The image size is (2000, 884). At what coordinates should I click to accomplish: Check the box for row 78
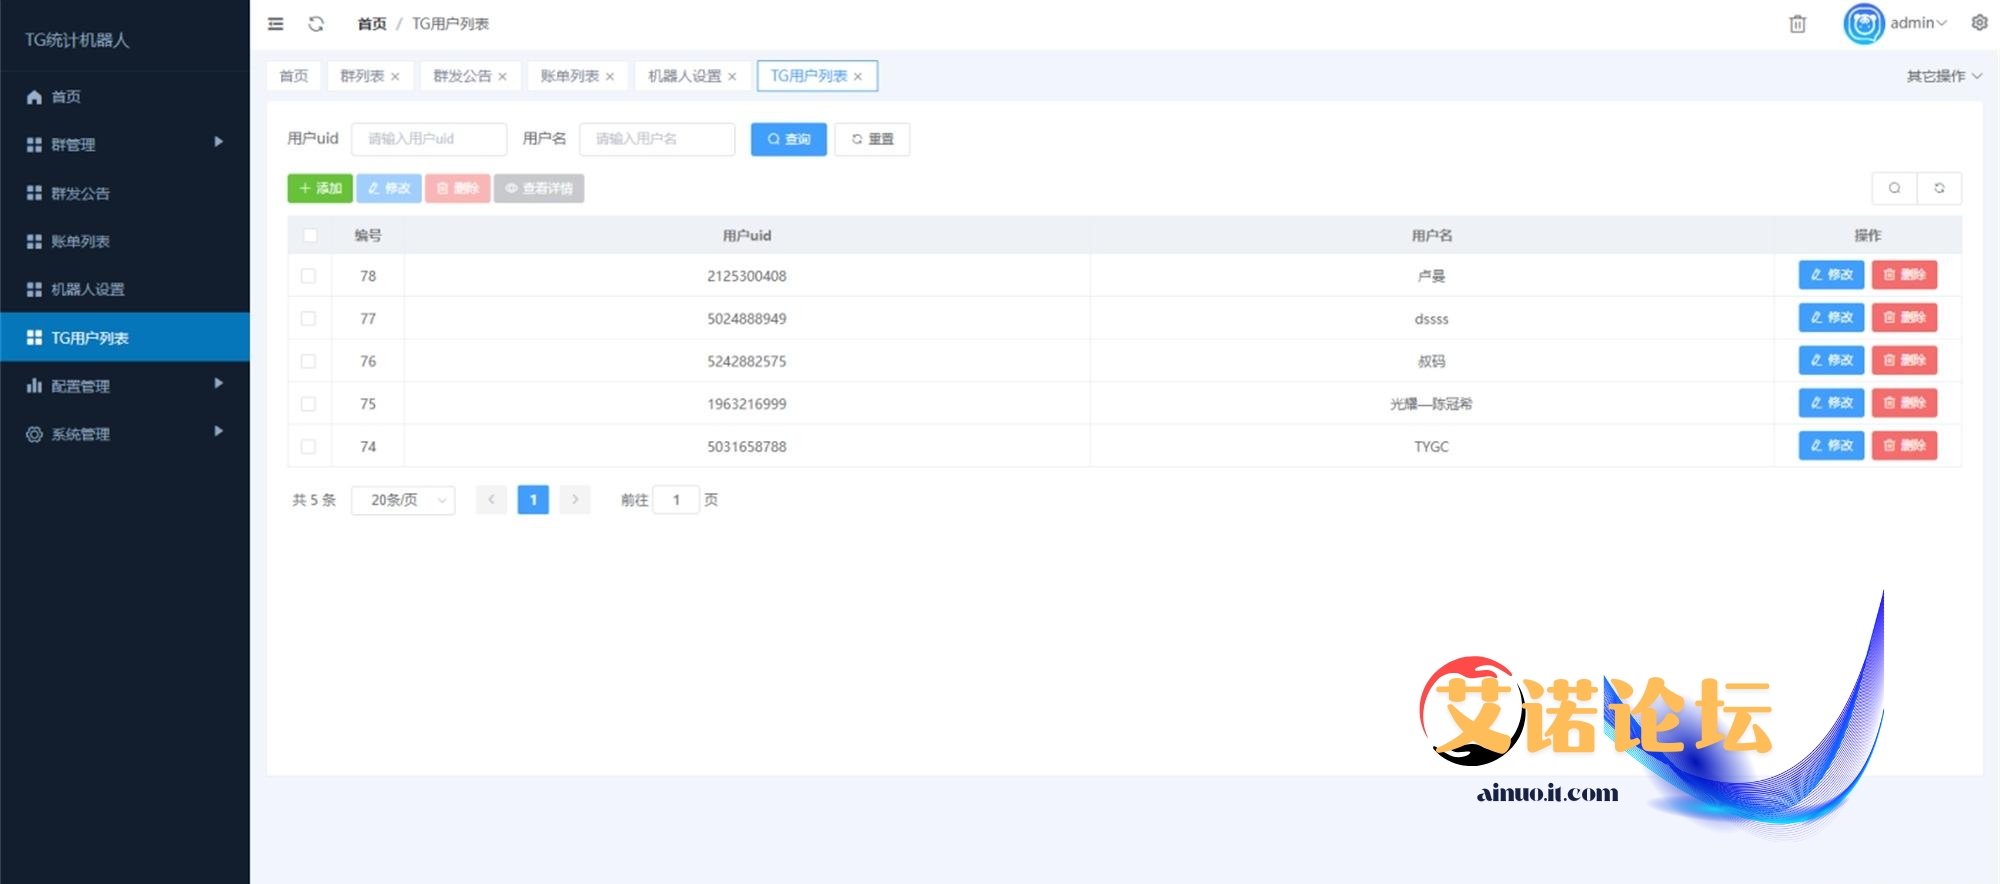(x=309, y=276)
